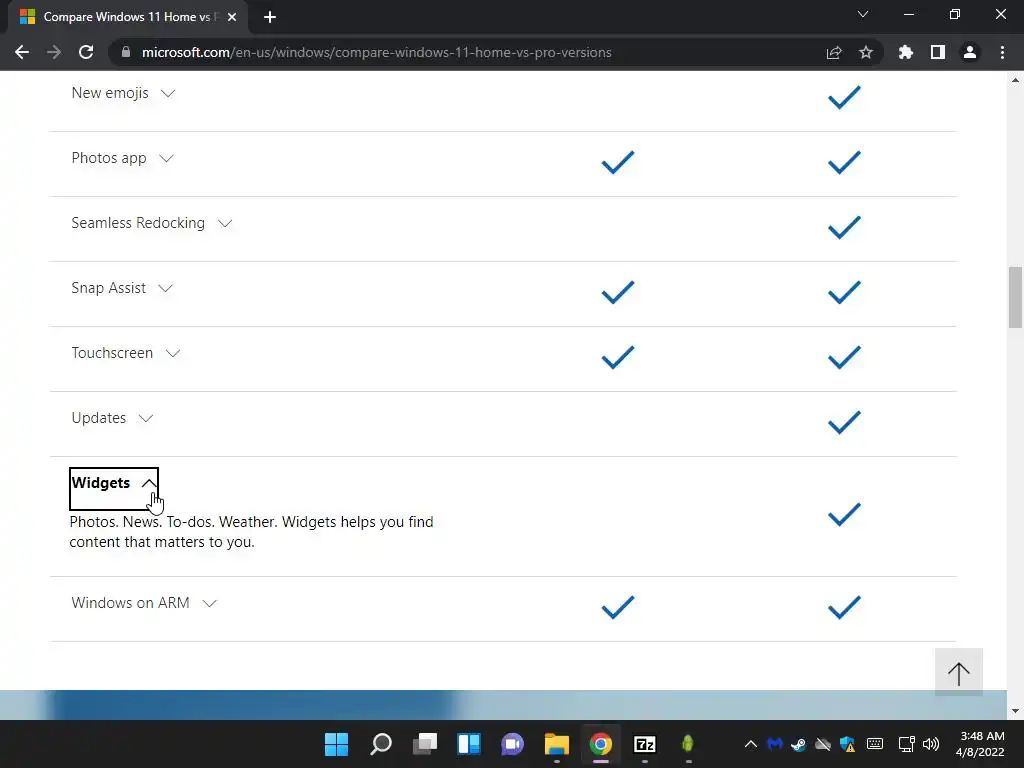Select the Compare Windows 11 Home tab

pyautogui.click(x=127, y=17)
